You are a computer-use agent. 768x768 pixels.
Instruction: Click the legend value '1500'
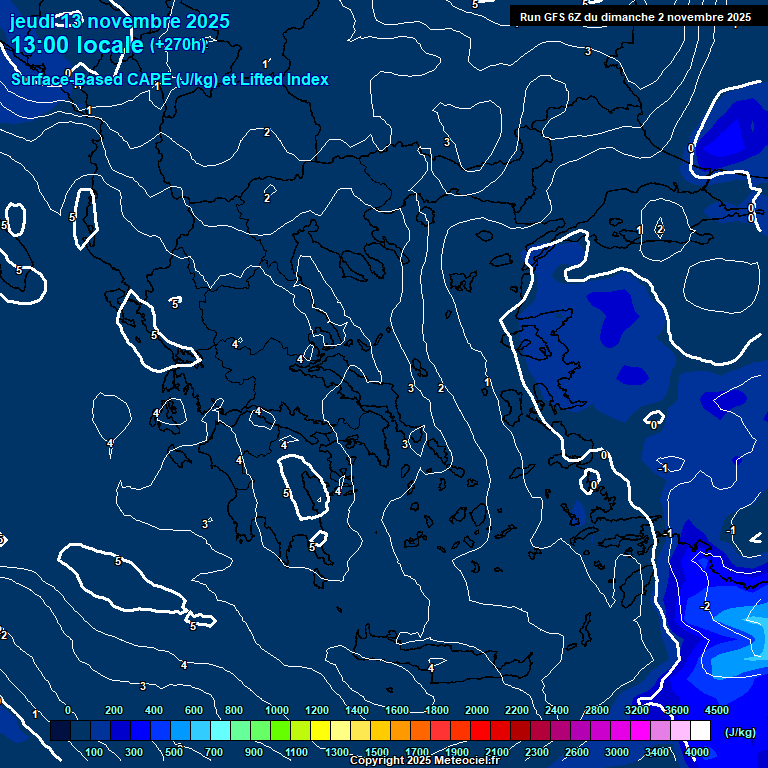(377, 752)
